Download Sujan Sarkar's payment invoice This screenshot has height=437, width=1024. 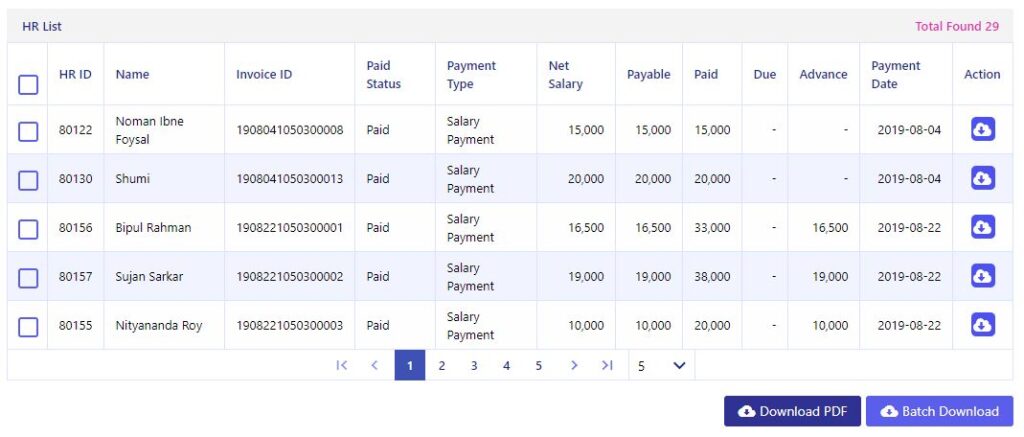click(982, 276)
